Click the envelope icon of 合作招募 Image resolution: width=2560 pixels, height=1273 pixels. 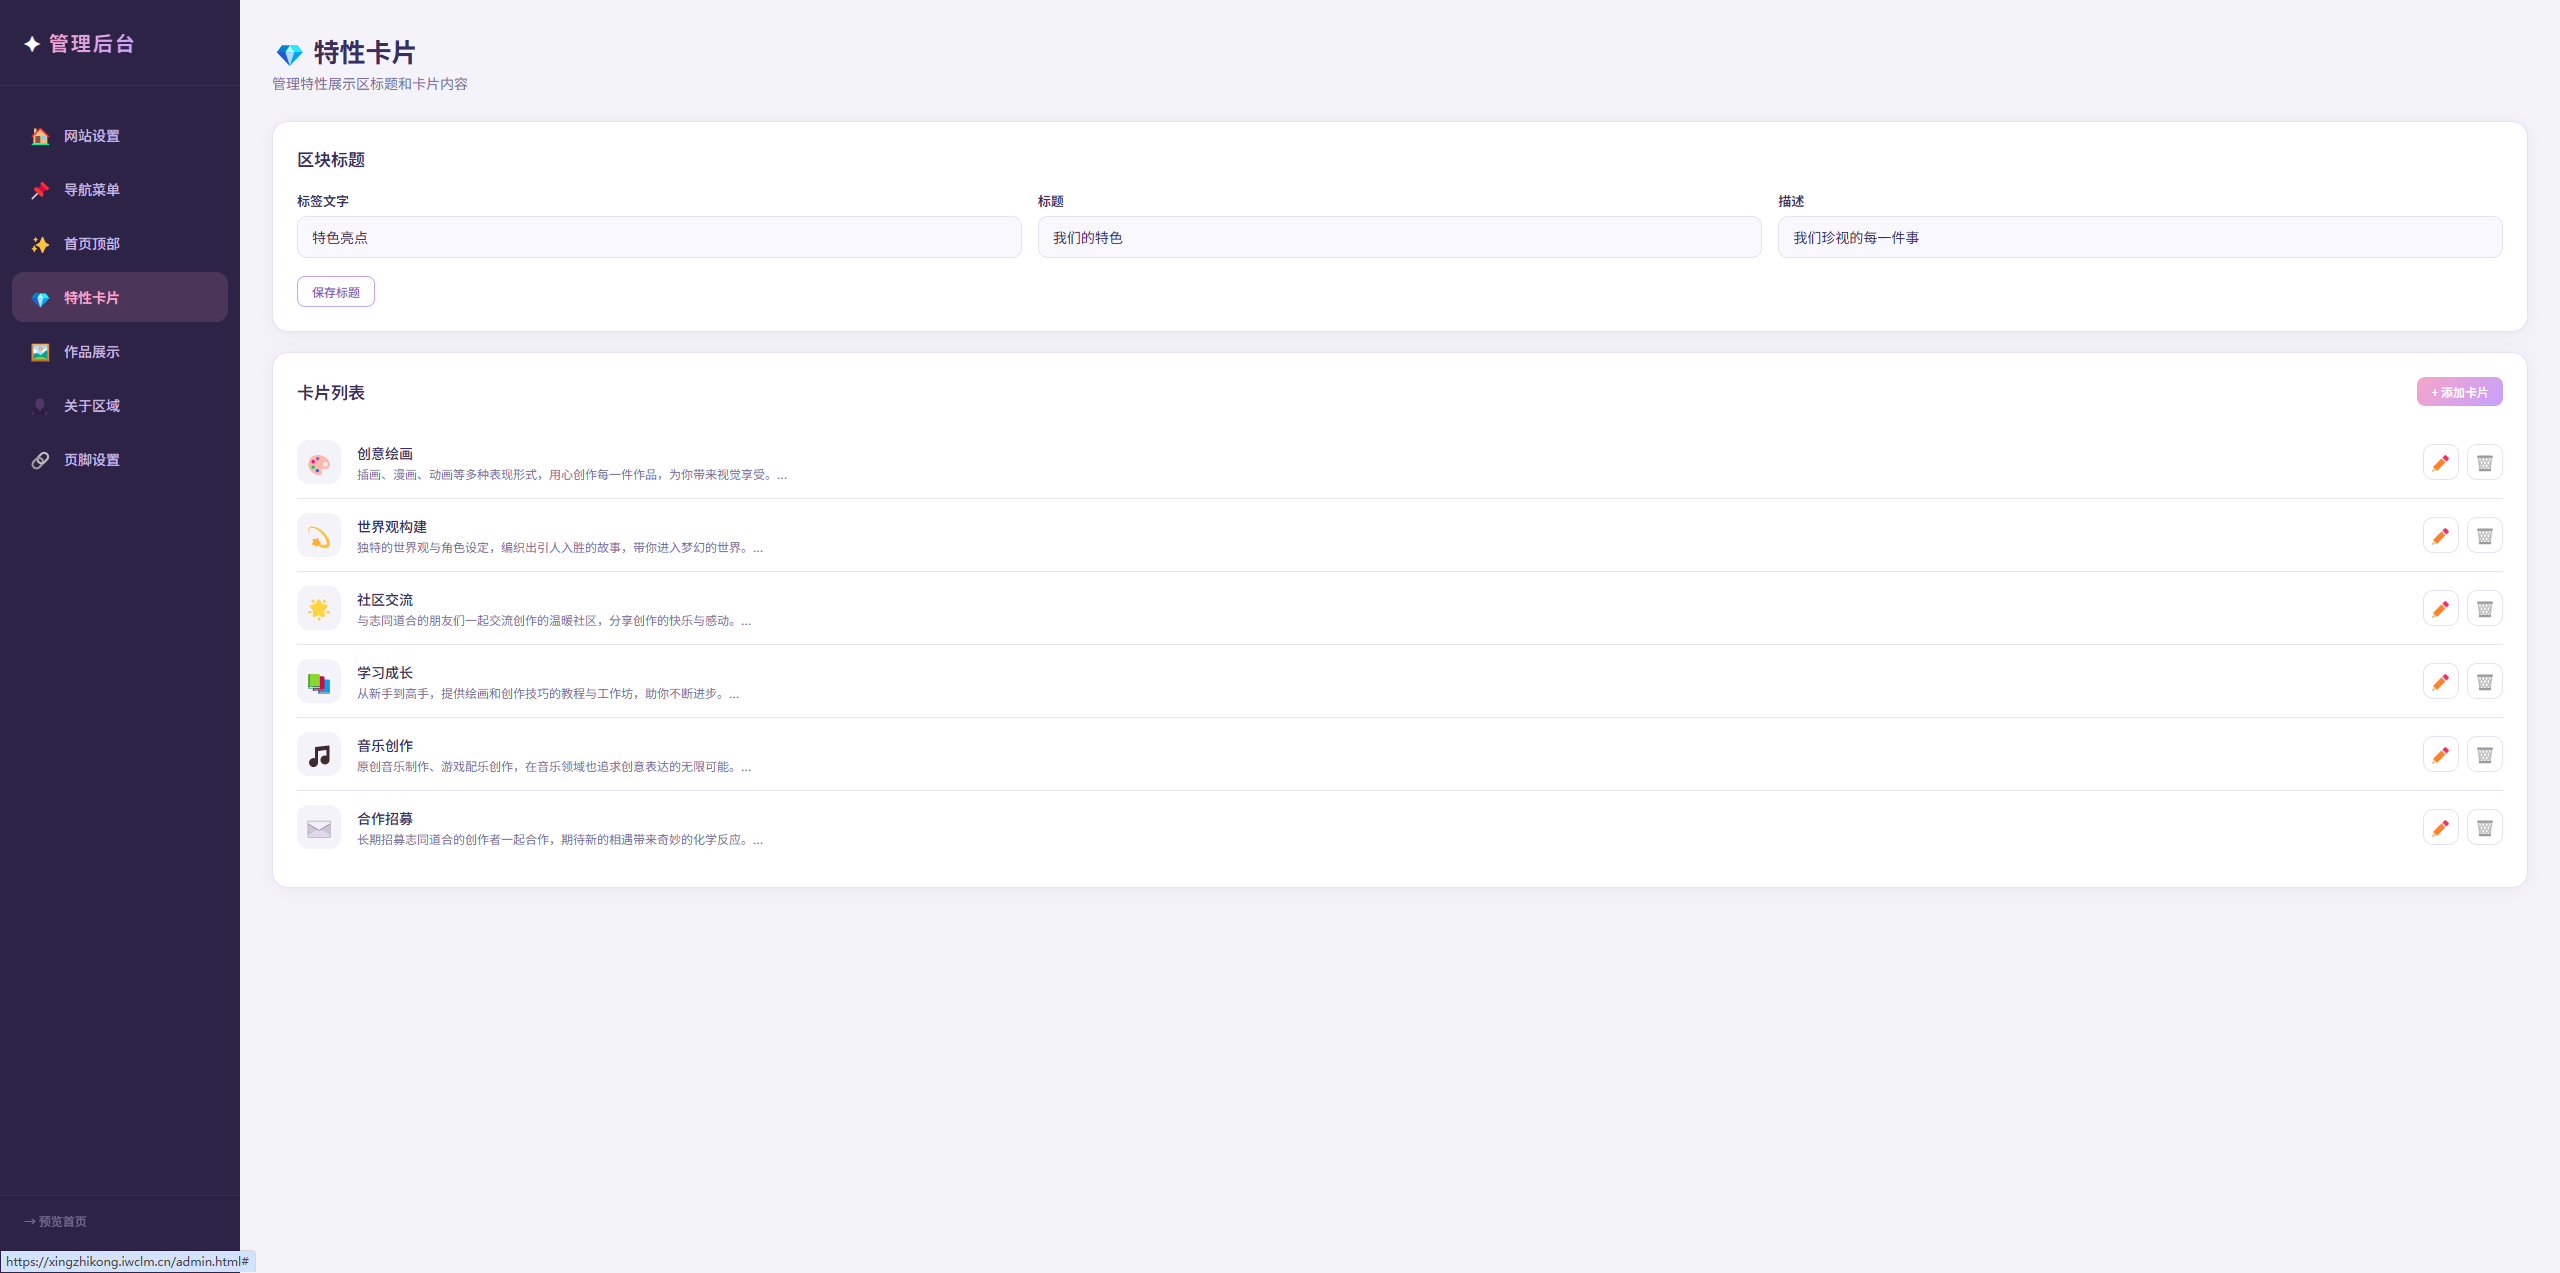click(x=319, y=828)
